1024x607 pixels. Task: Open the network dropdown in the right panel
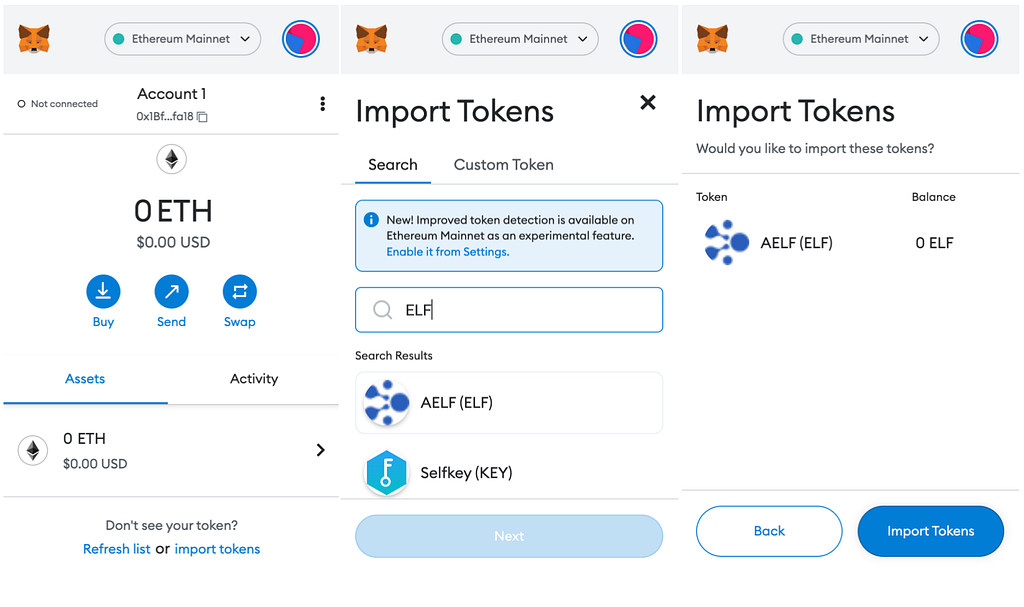tap(861, 39)
